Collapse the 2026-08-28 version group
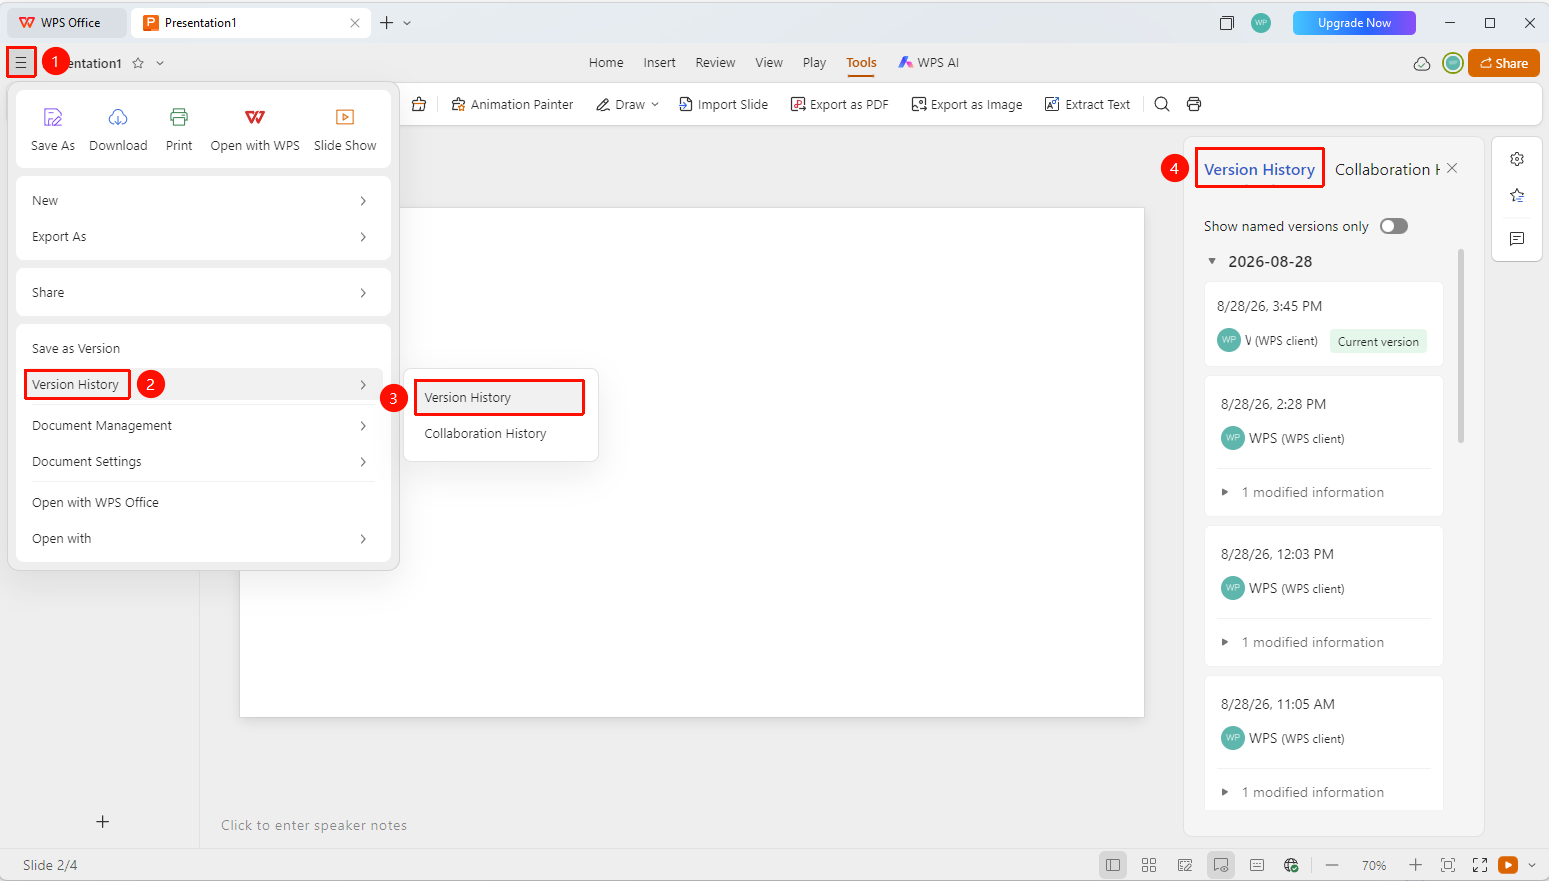Viewport: 1549px width, 881px height. (1212, 262)
